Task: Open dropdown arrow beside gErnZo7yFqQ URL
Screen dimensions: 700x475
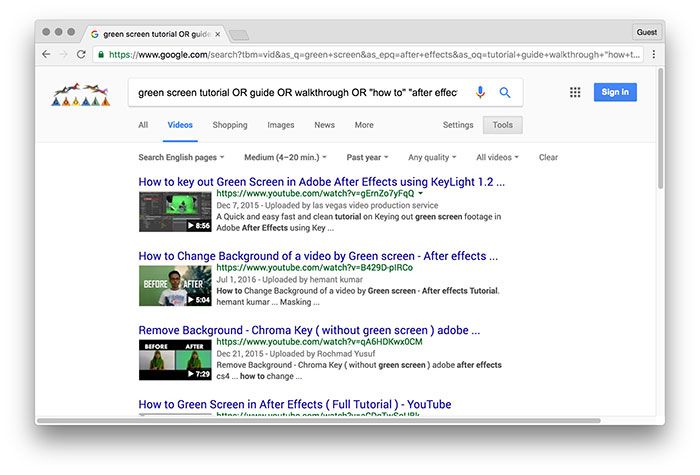Action: (x=420, y=194)
